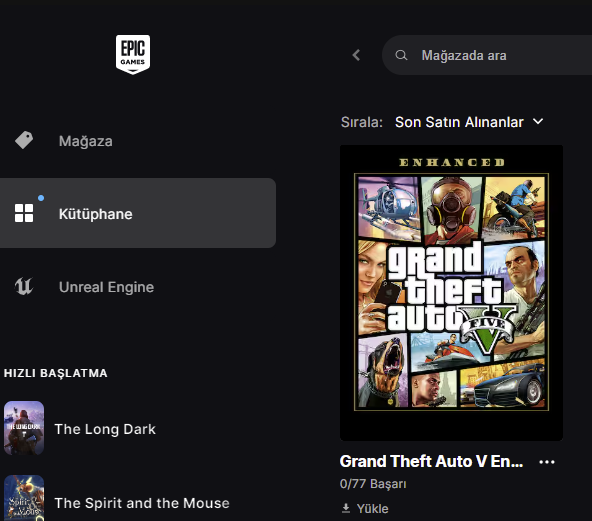Viewport: 592px width, 521px height.
Task: Focus the Mağazada ara search field
Action: click(487, 55)
